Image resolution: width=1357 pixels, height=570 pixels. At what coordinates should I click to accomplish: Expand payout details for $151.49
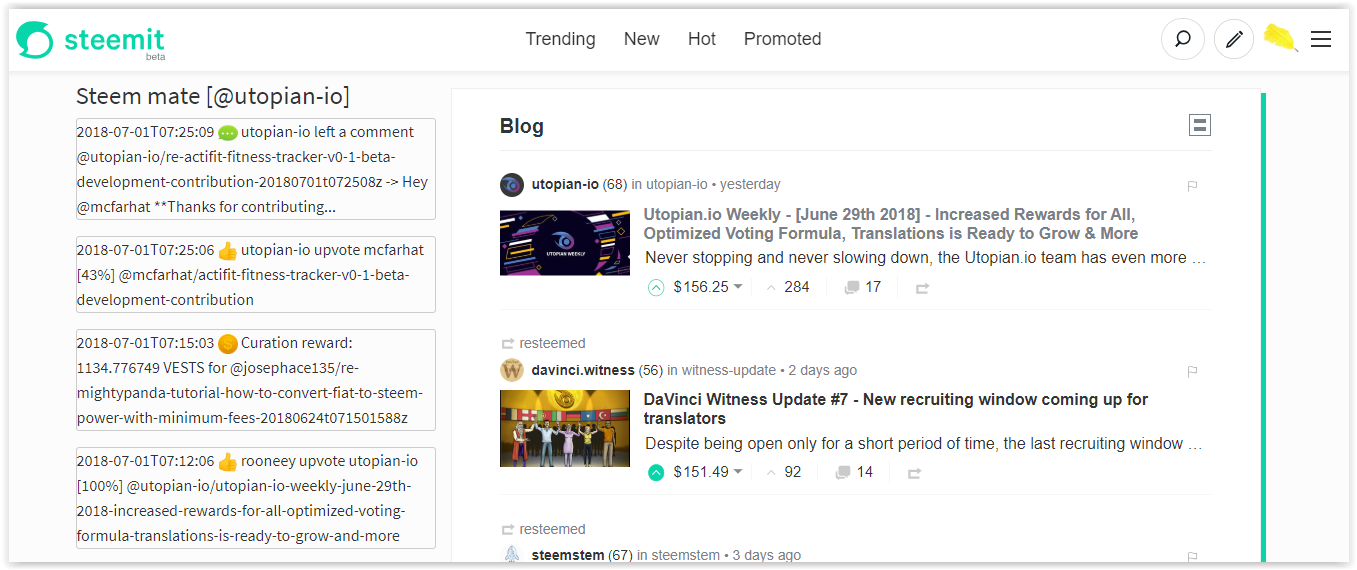(x=708, y=472)
